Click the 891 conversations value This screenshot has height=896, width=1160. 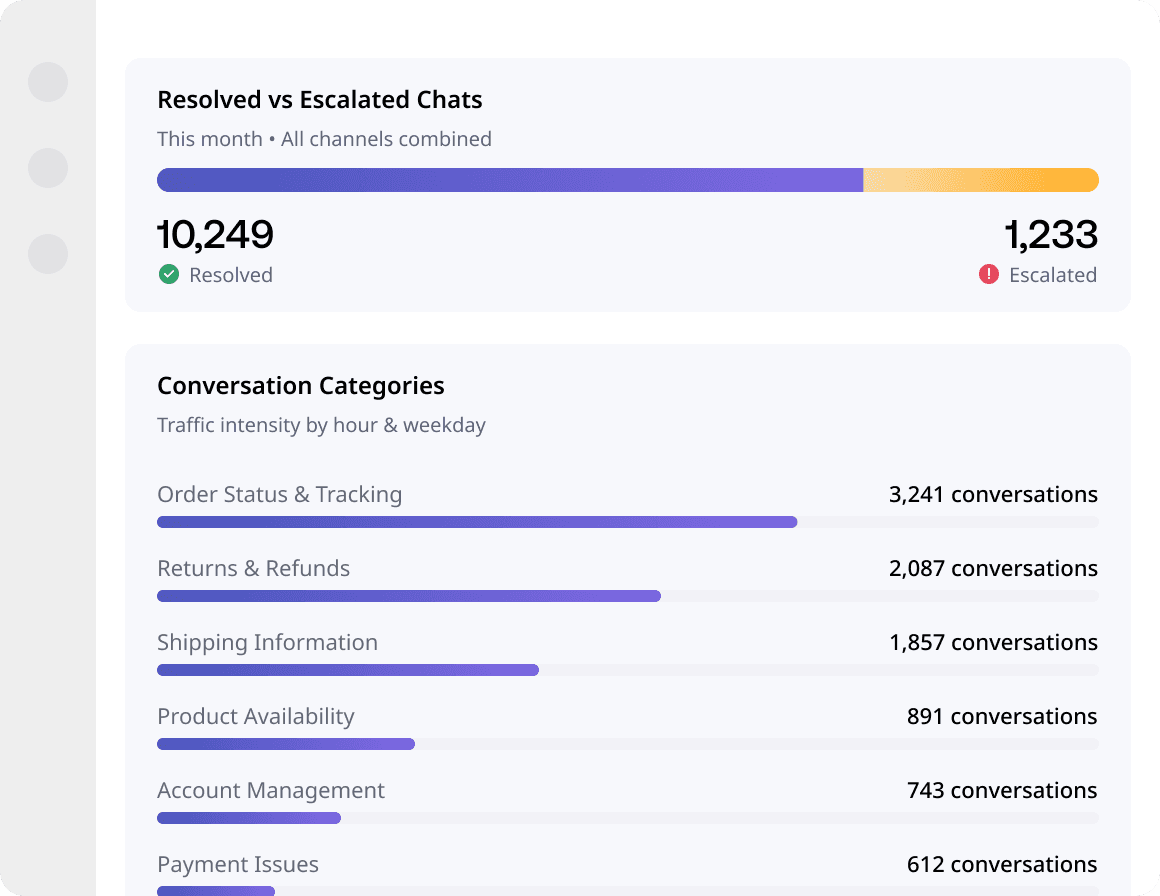[x=1002, y=717]
